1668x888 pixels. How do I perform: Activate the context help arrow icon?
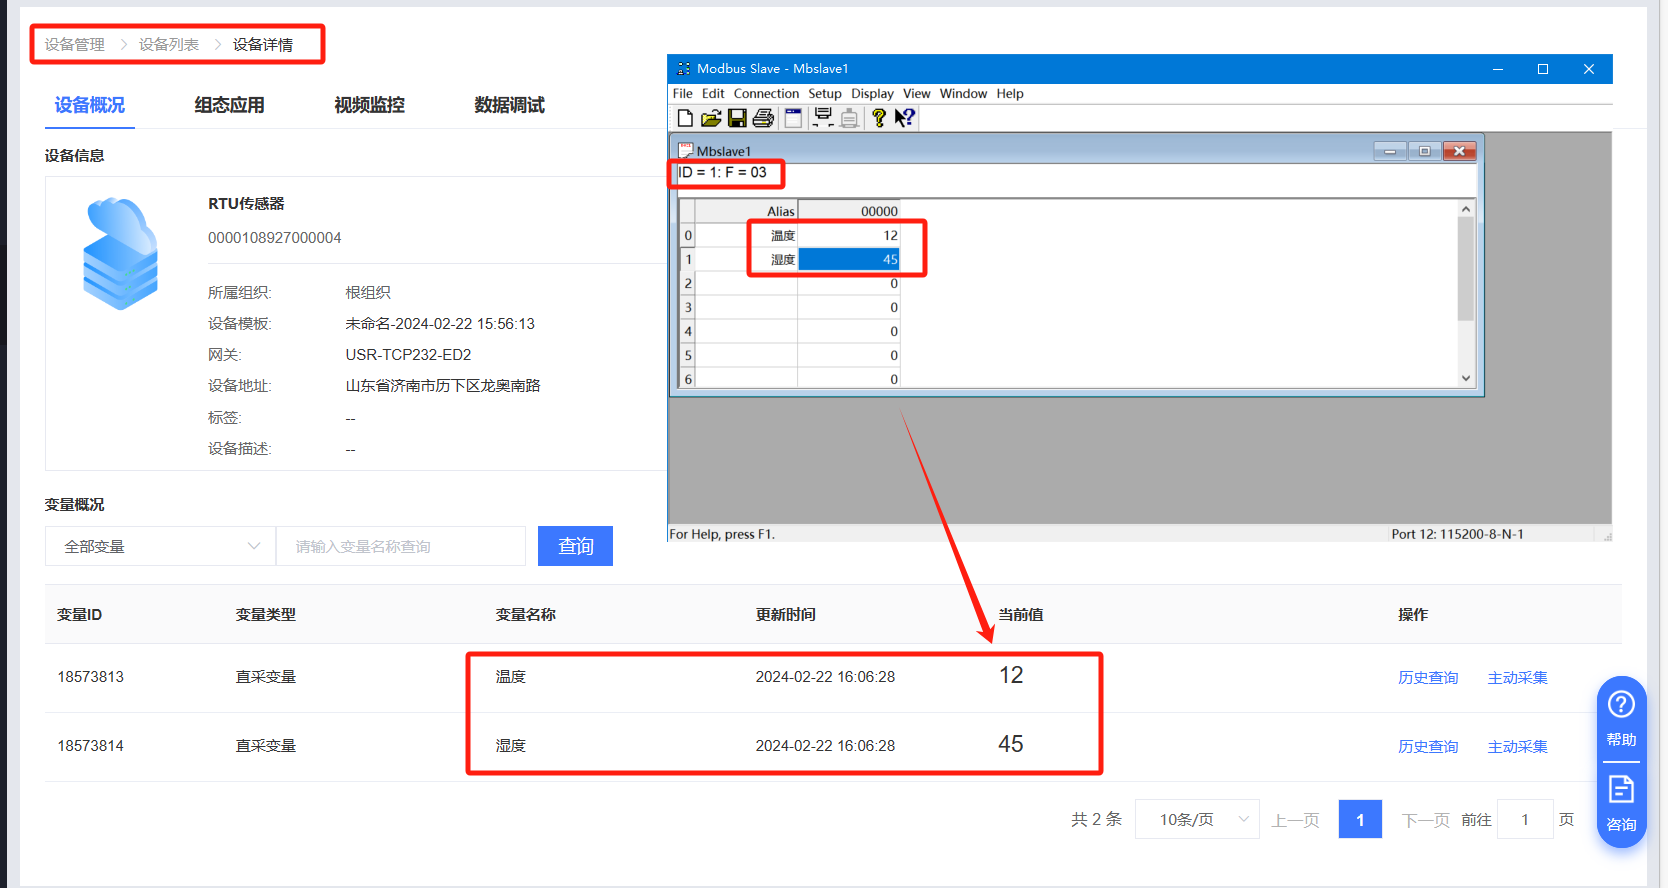[904, 118]
